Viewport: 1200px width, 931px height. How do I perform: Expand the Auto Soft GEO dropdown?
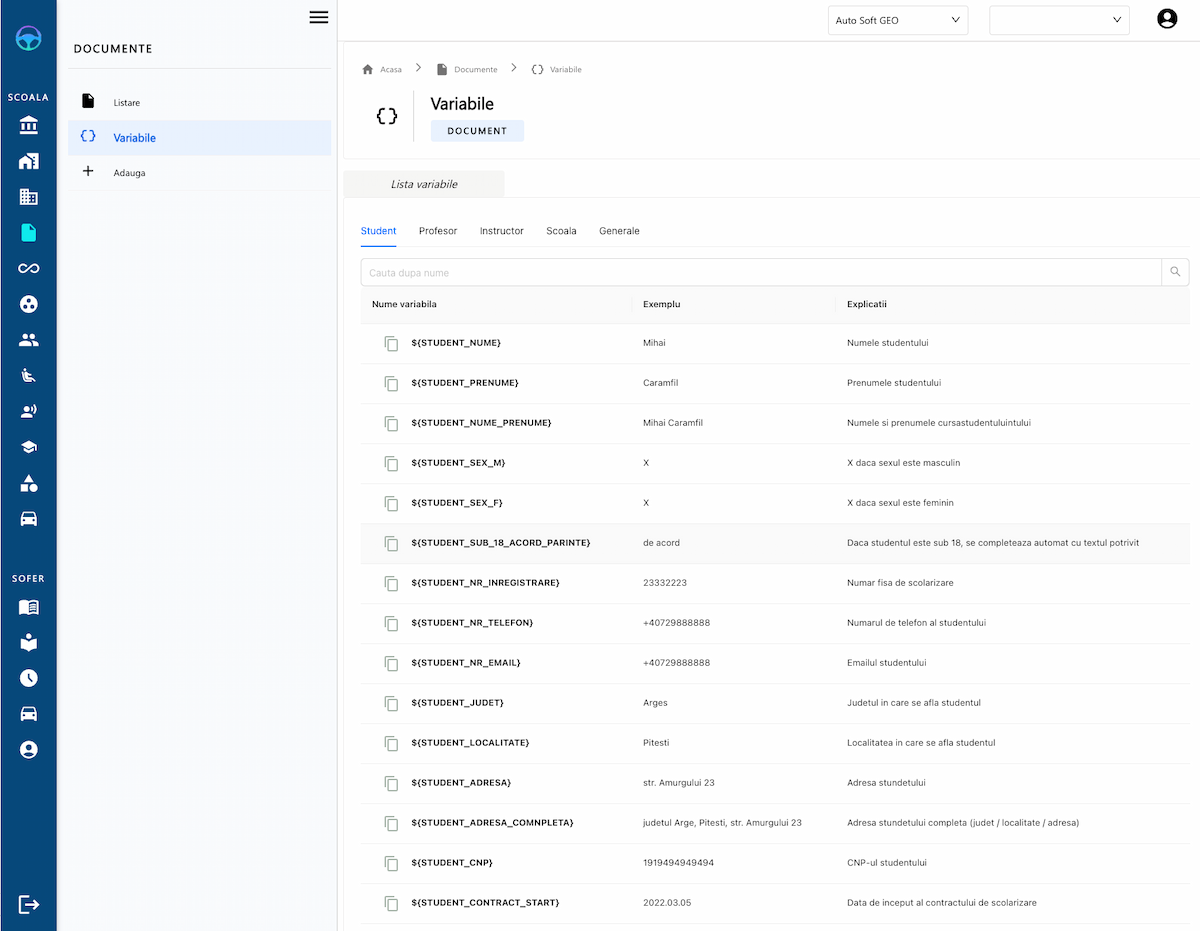point(897,20)
